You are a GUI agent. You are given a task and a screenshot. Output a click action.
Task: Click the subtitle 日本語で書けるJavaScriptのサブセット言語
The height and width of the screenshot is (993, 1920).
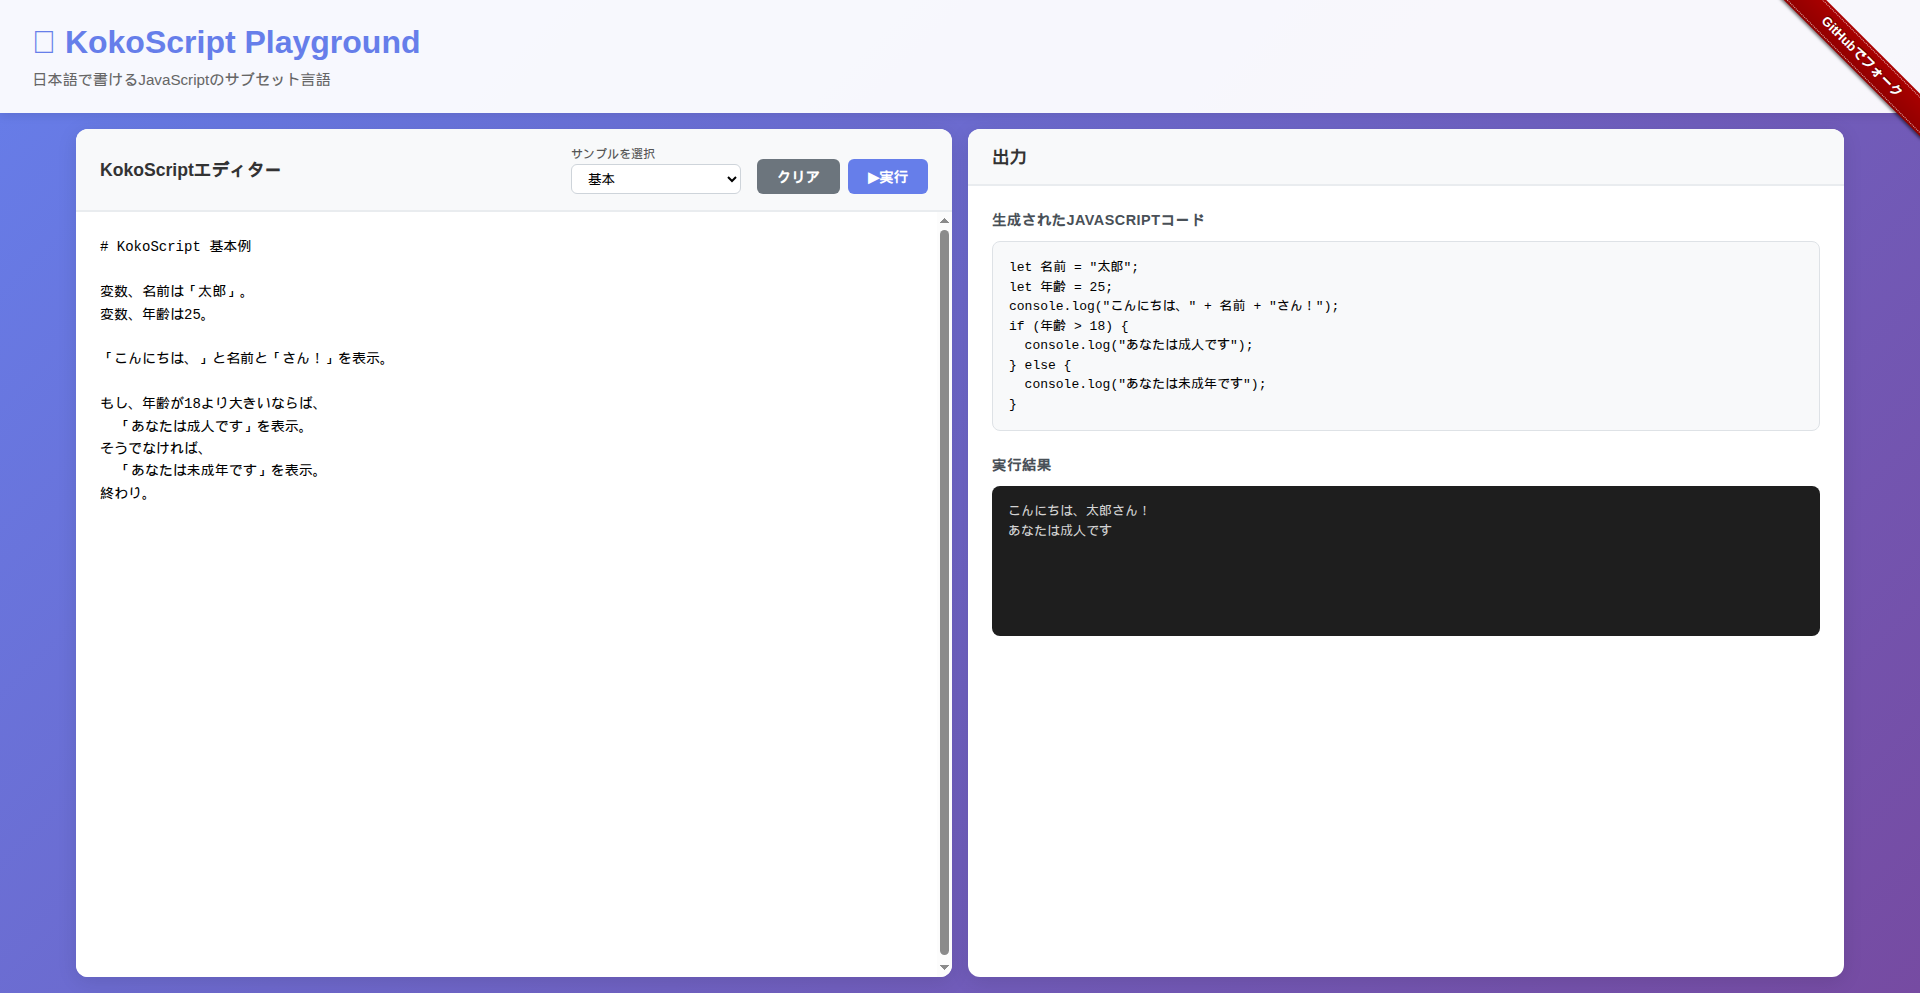[x=182, y=79]
